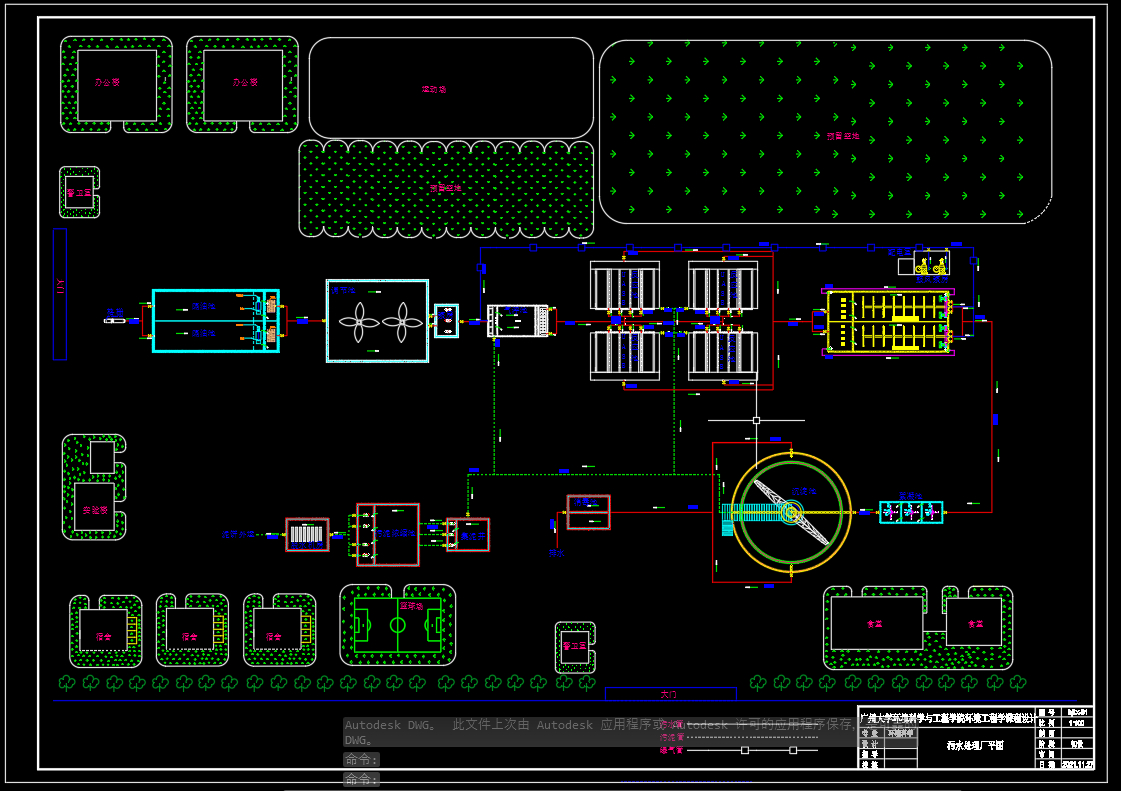This screenshot has width=1121, height=791.
Task: Select the label inside the scalloped green lawn
Action: (445, 188)
